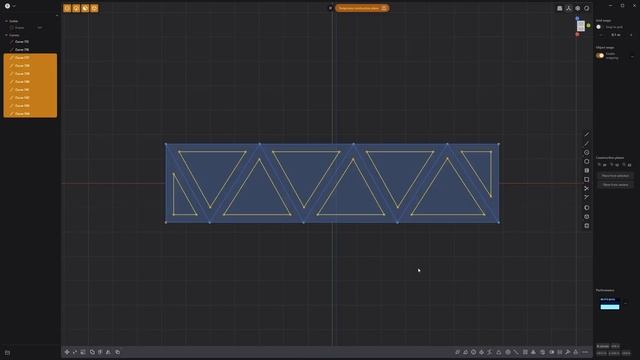The image size is (640, 360).
Task: Open the three-dots more commands menu
Action: tap(585, 352)
